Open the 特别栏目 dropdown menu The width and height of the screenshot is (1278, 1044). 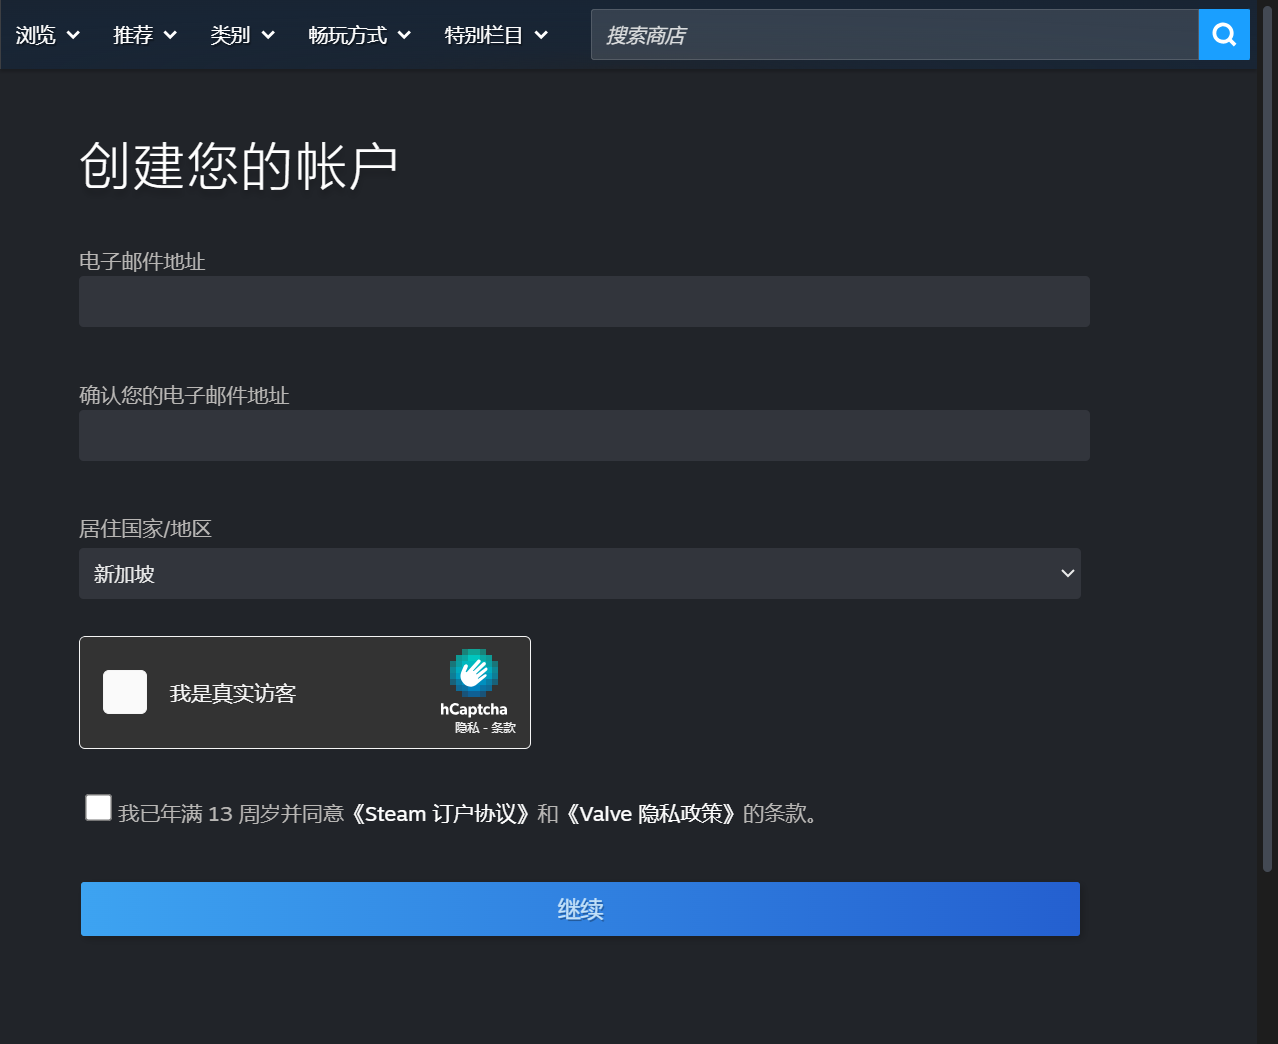tap(496, 35)
